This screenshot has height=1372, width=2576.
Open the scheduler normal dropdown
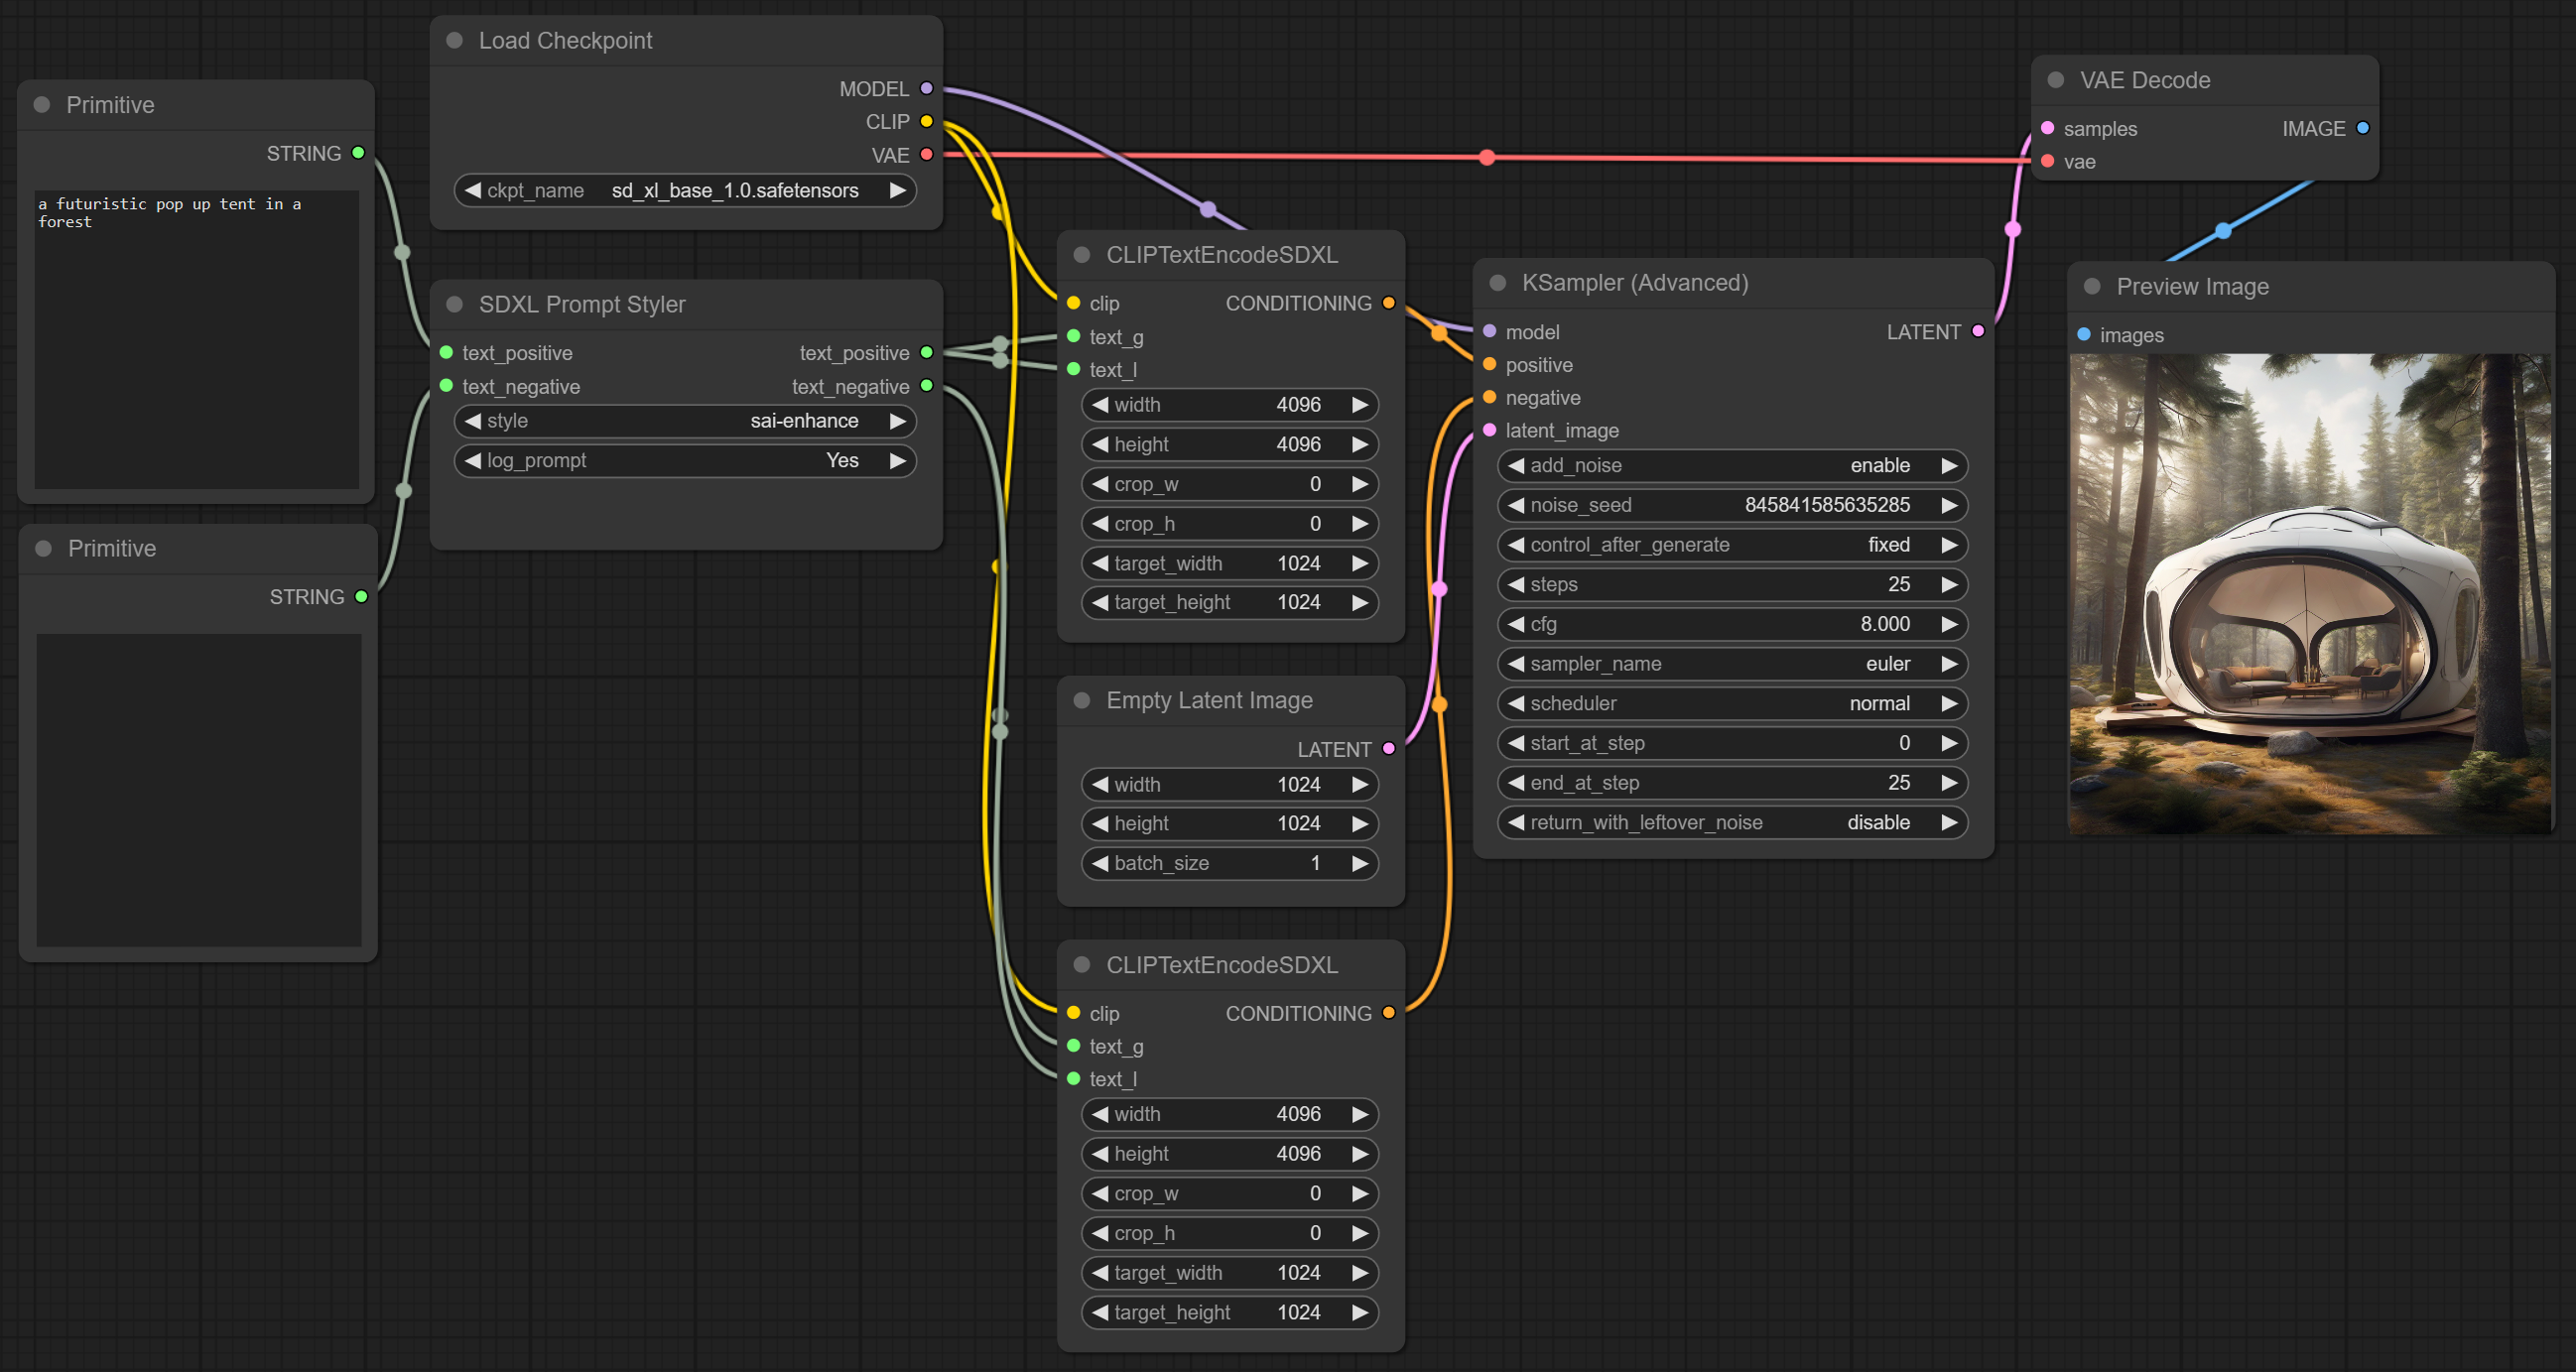tap(1731, 703)
